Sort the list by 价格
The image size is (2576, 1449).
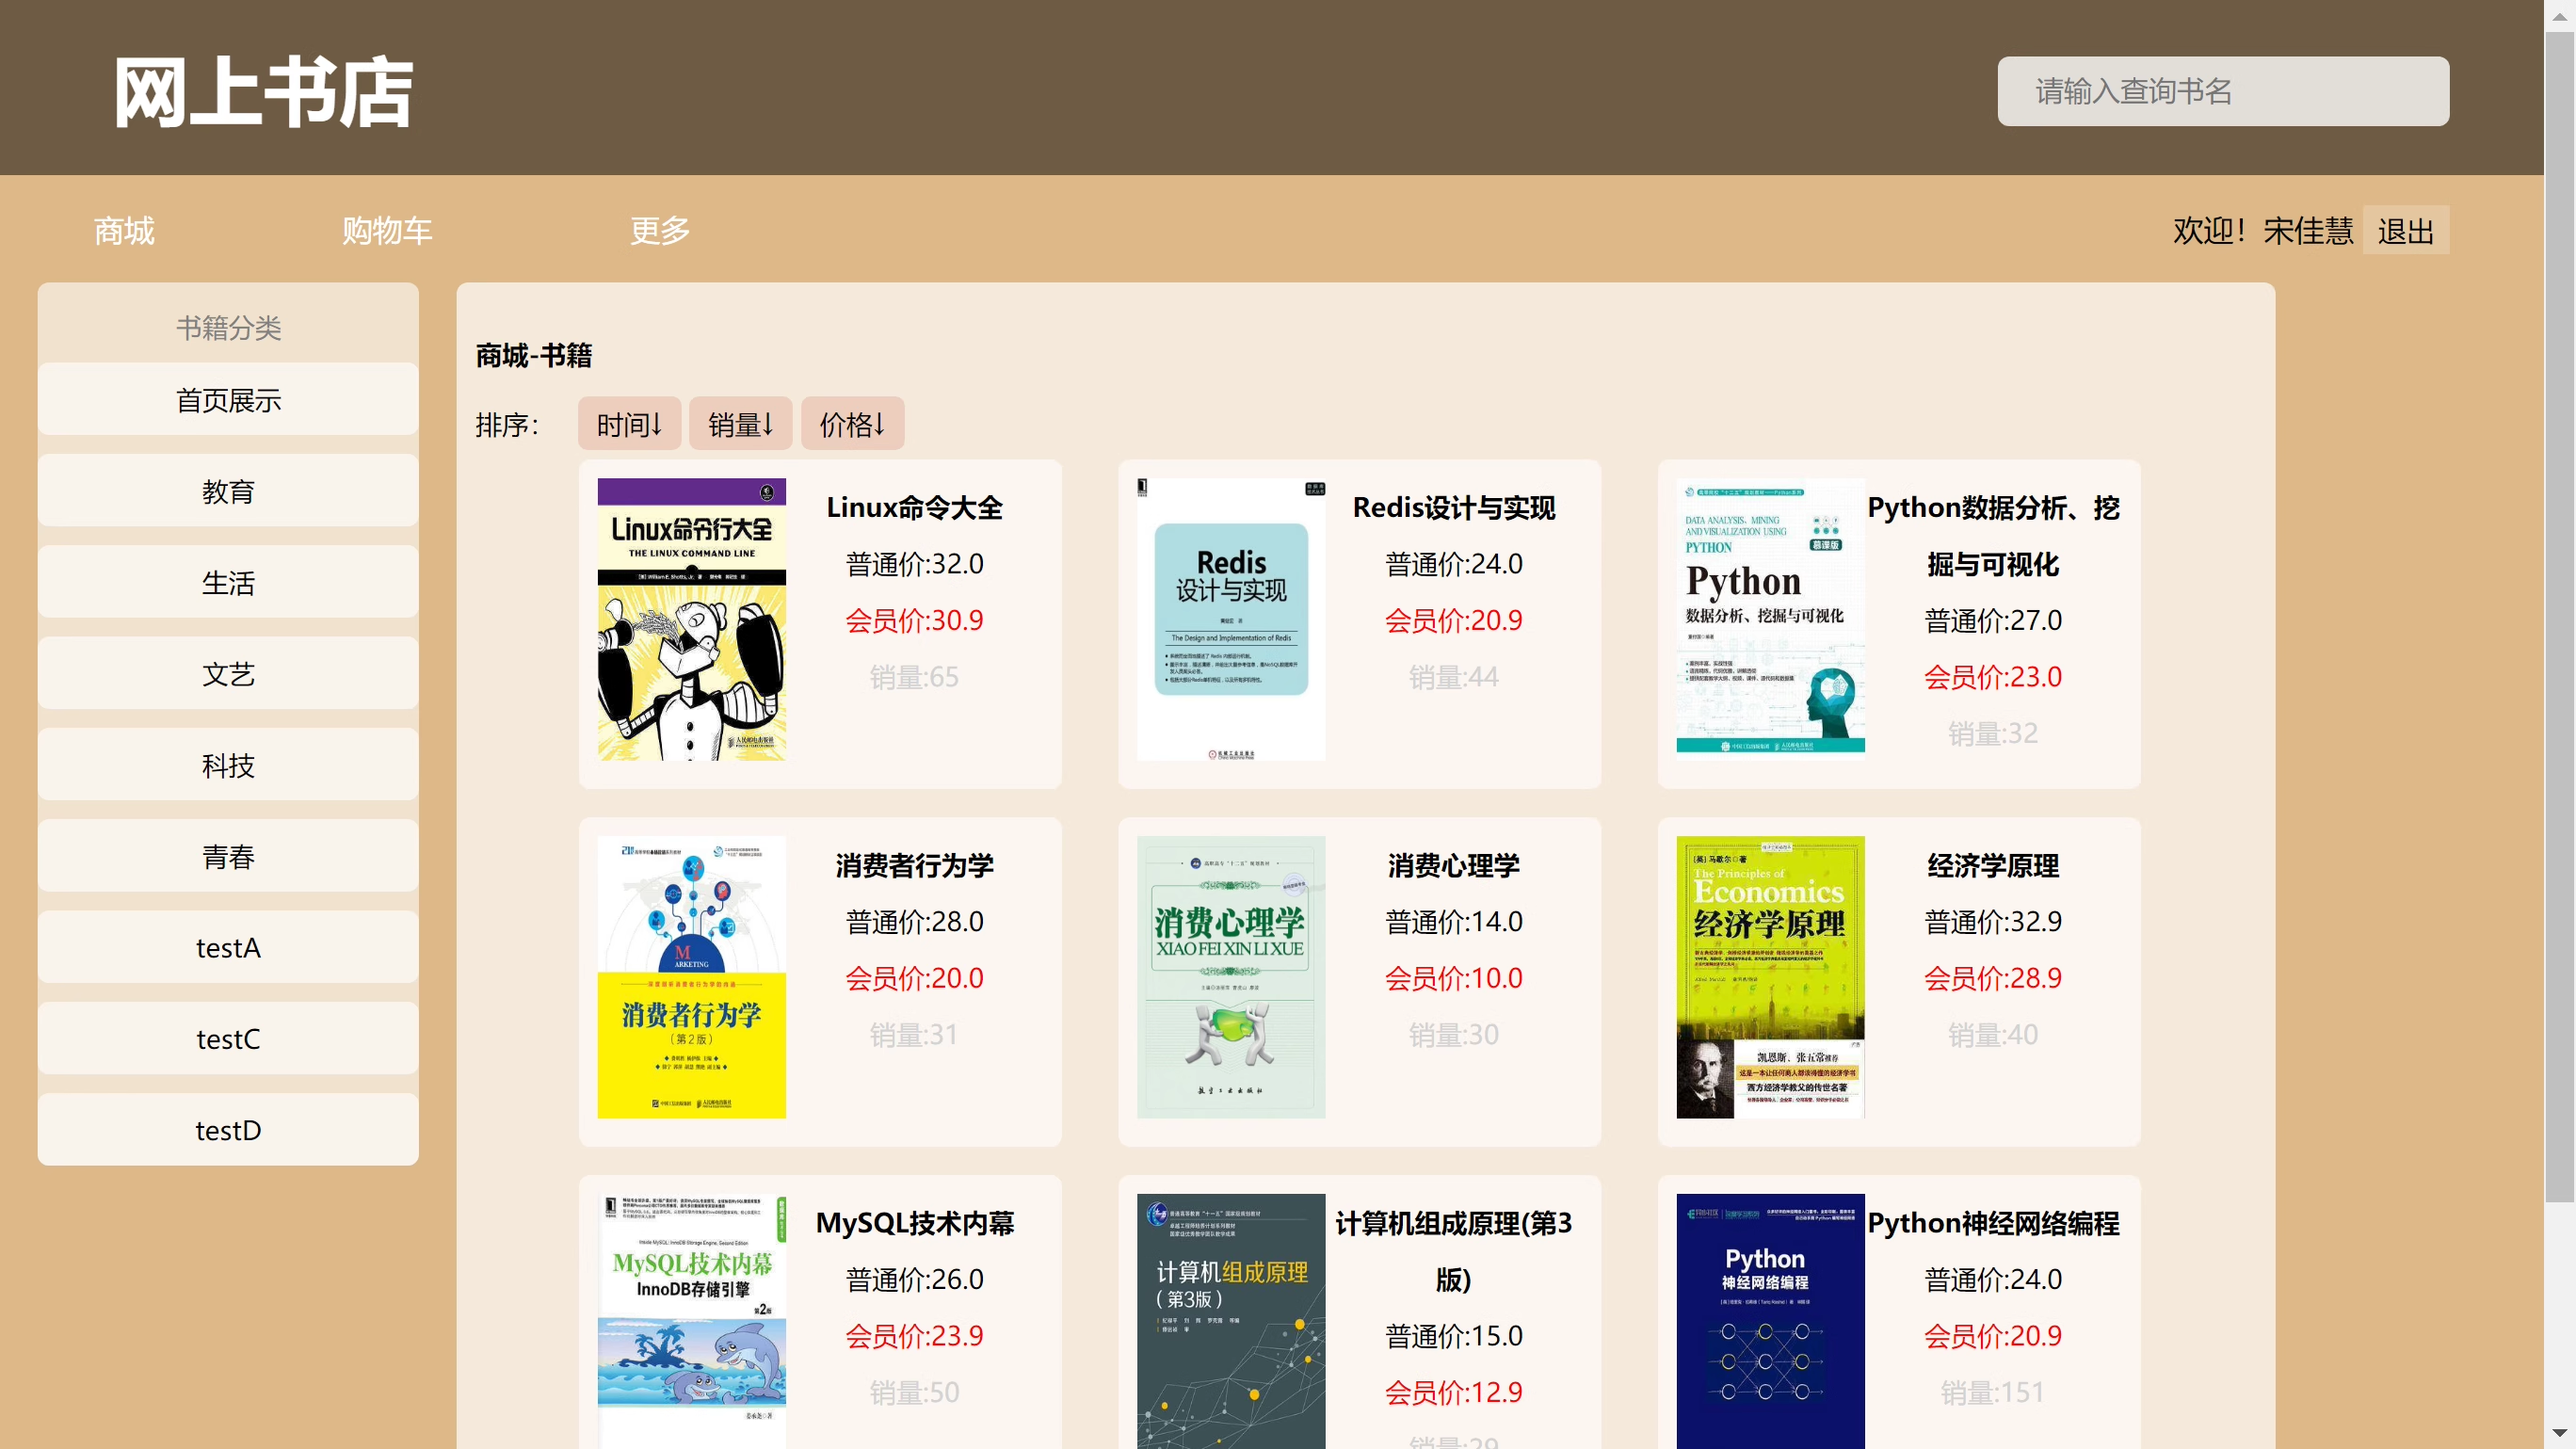852,424
